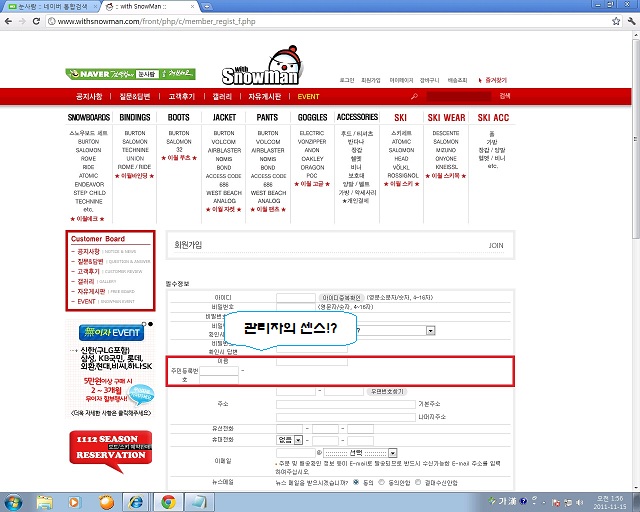Click the postal code search button
This screenshot has width=640, height=512.
(x=387, y=392)
